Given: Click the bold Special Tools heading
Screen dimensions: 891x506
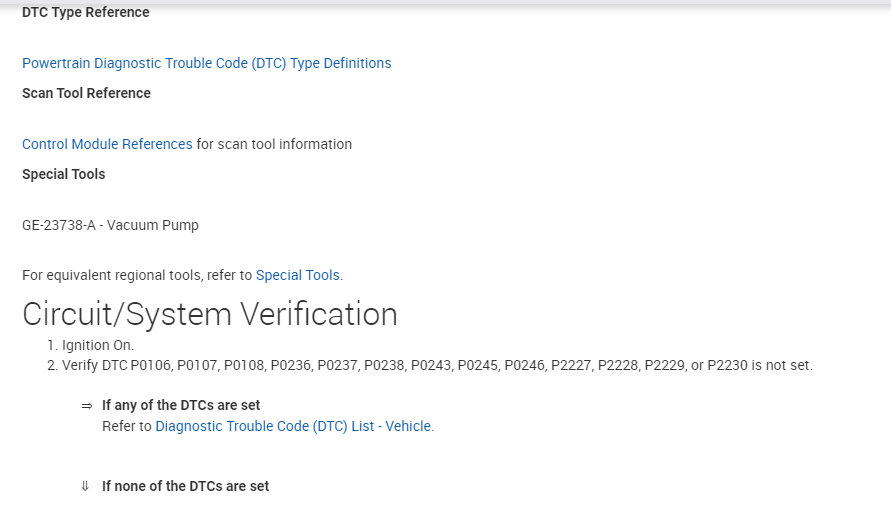Looking at the screenshot, I should tap(63, 174).
